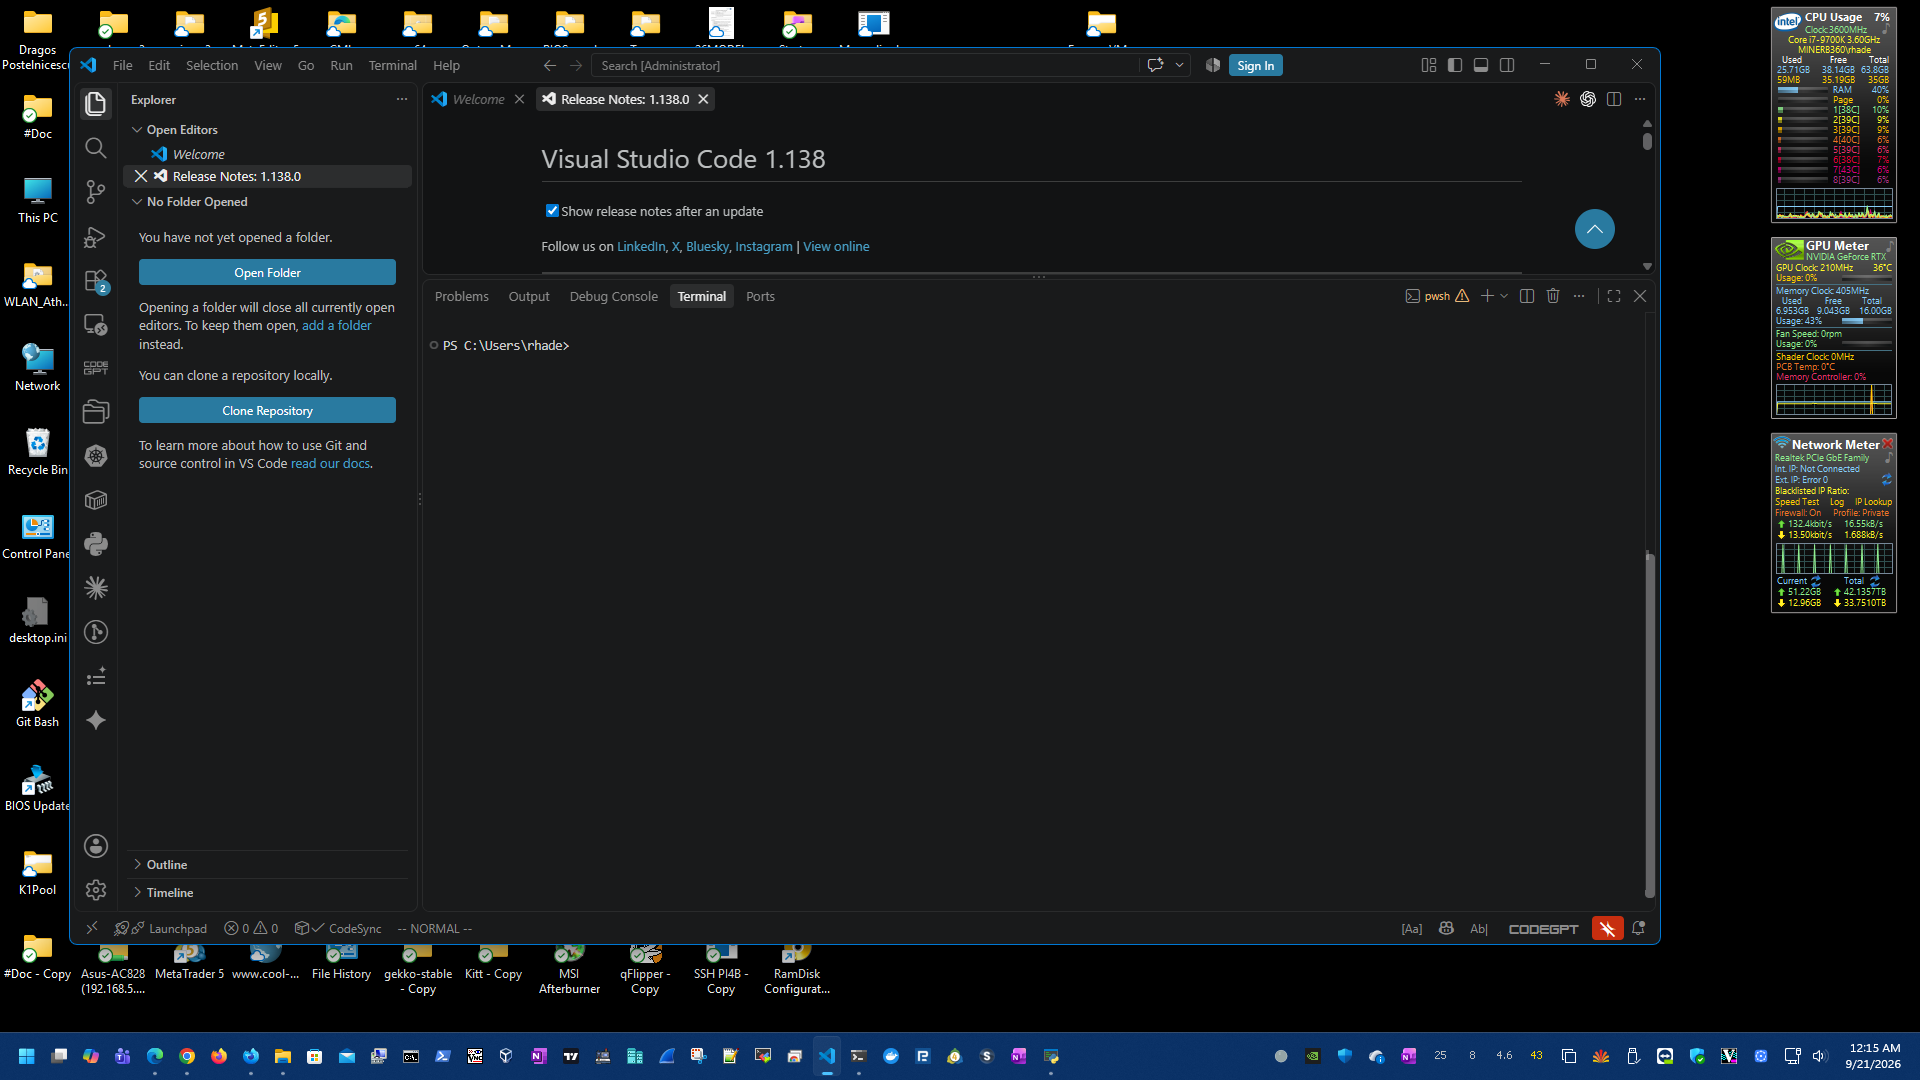
Task: Click the terminal vertical scrollbar
Action: (1649, 725)
